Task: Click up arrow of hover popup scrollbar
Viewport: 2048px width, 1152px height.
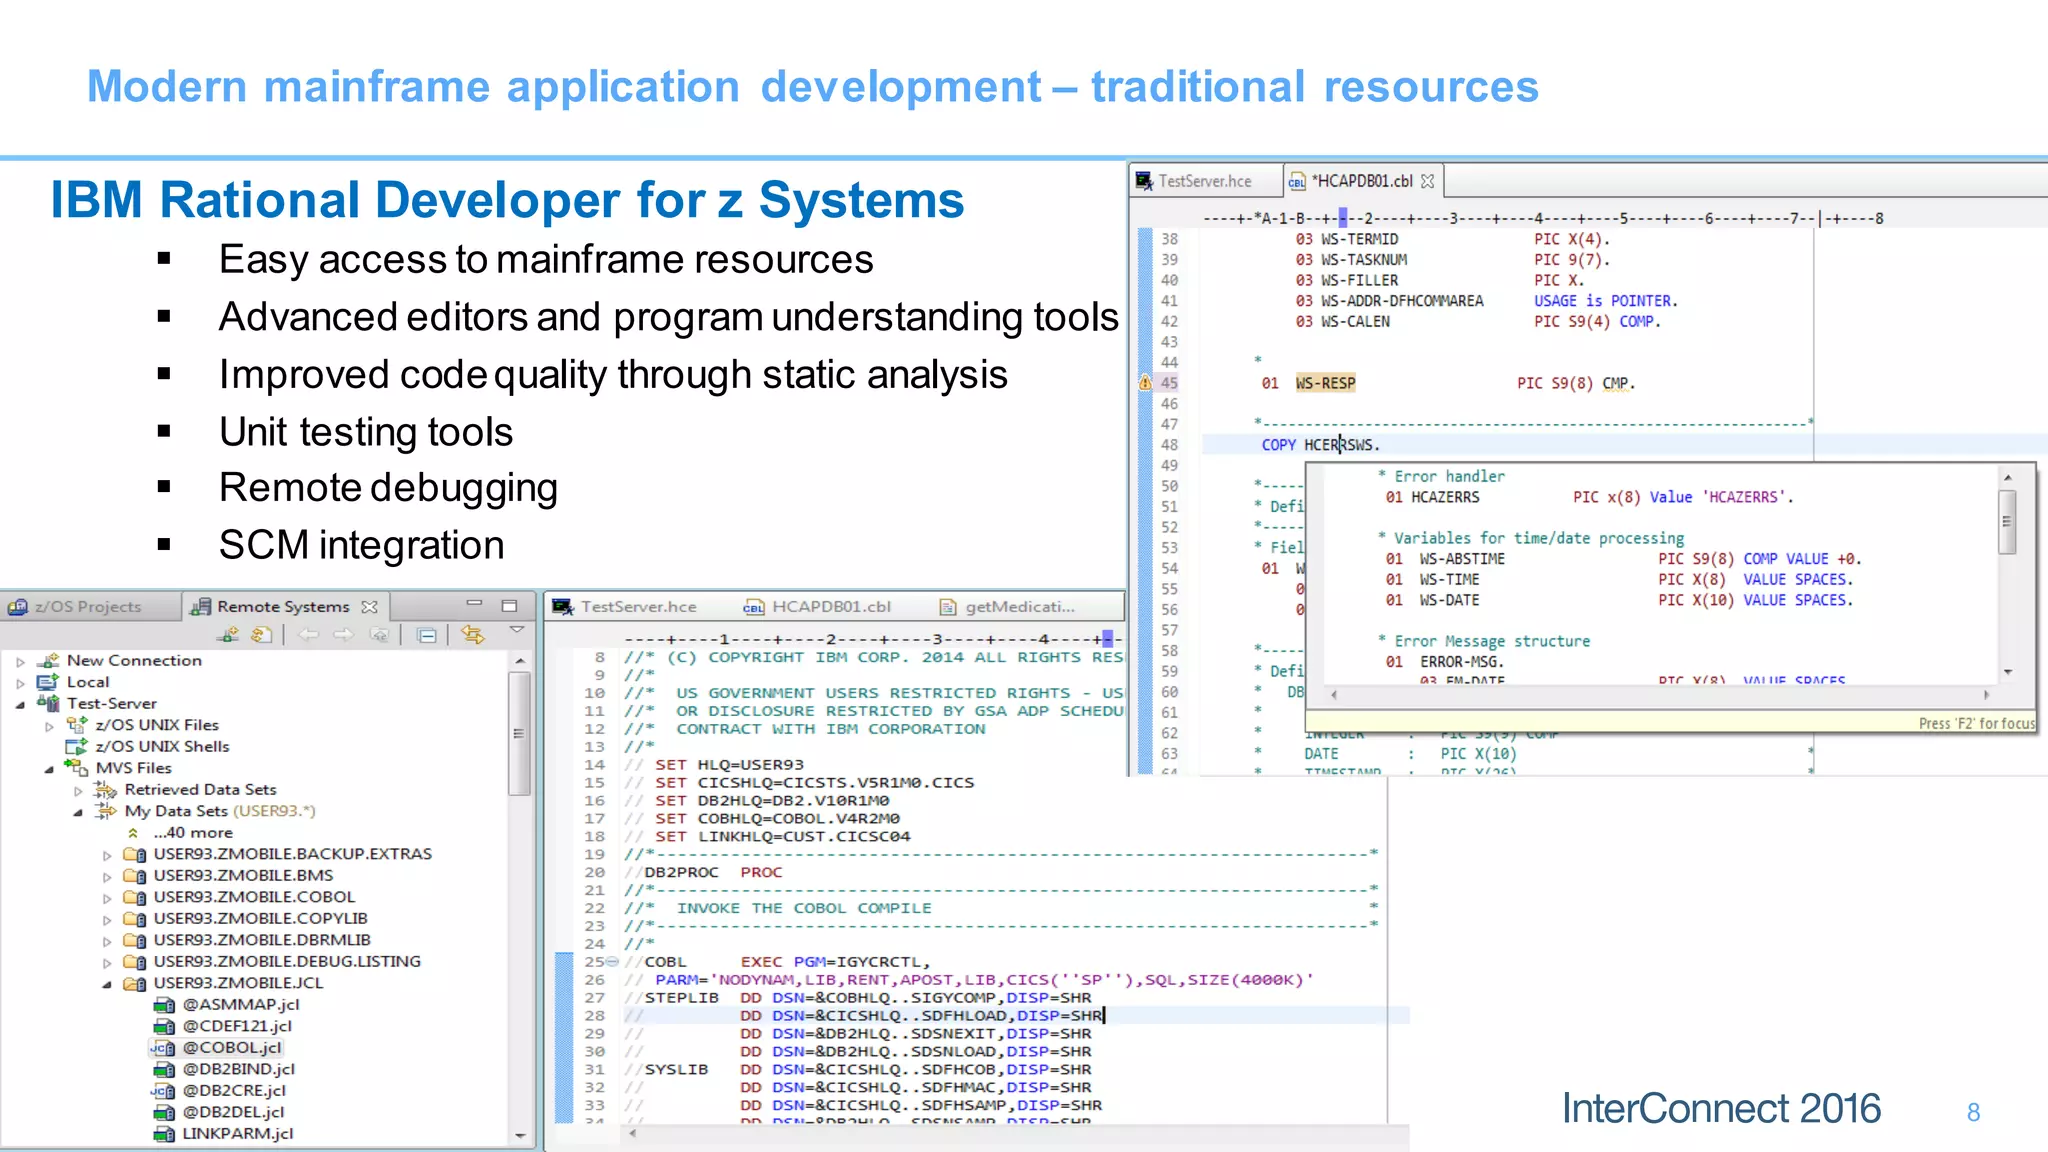Action: pyautogui.click(x=2007, y=478)
